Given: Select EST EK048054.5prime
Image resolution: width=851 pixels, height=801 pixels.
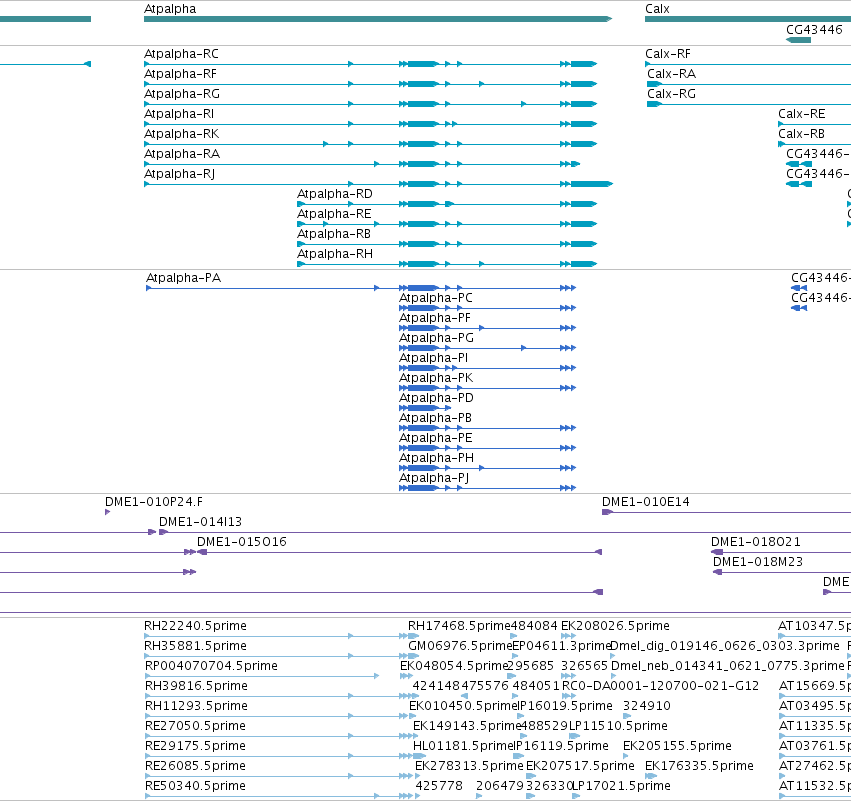Looking at the screenshot, I should pos(454,666).
